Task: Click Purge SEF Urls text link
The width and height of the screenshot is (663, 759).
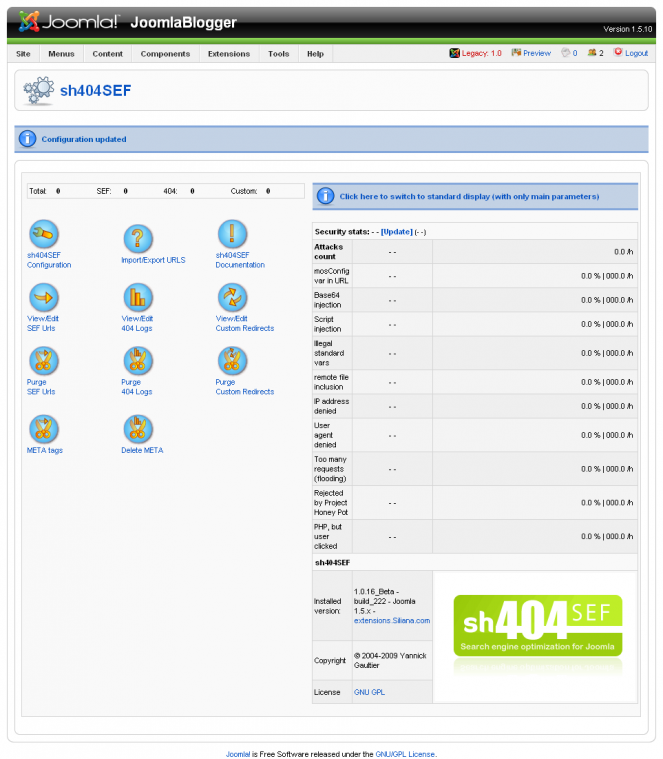Action: (41, 387)
